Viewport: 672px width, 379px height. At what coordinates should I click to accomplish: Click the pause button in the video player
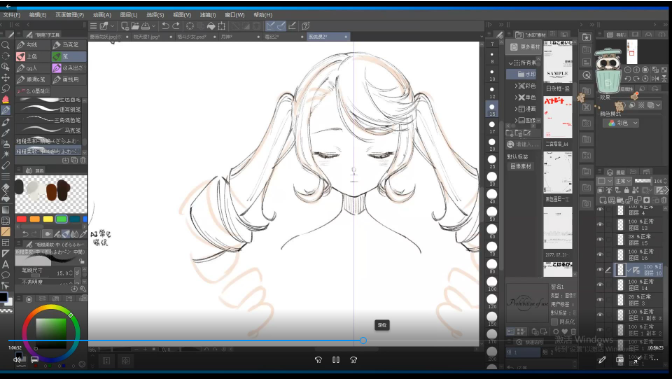pyautogui.click(x=336, y=360)
